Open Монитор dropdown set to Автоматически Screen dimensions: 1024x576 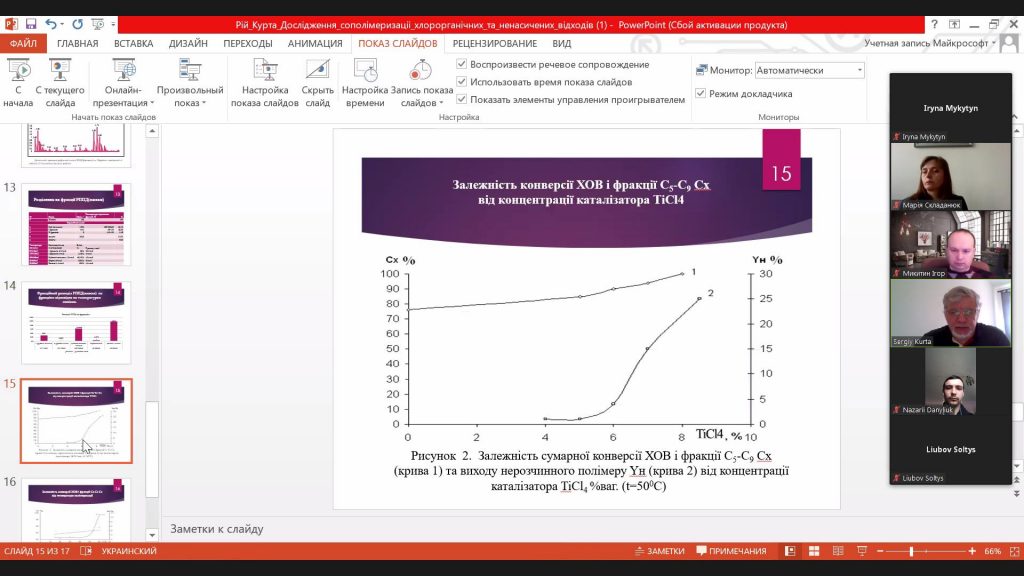(809, 70)
